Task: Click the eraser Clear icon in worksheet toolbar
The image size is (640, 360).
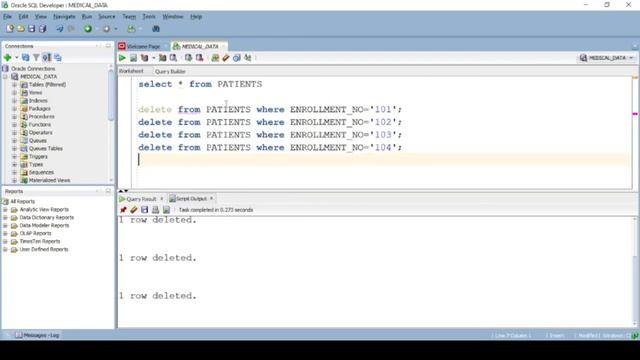Action: coord(226,58)
